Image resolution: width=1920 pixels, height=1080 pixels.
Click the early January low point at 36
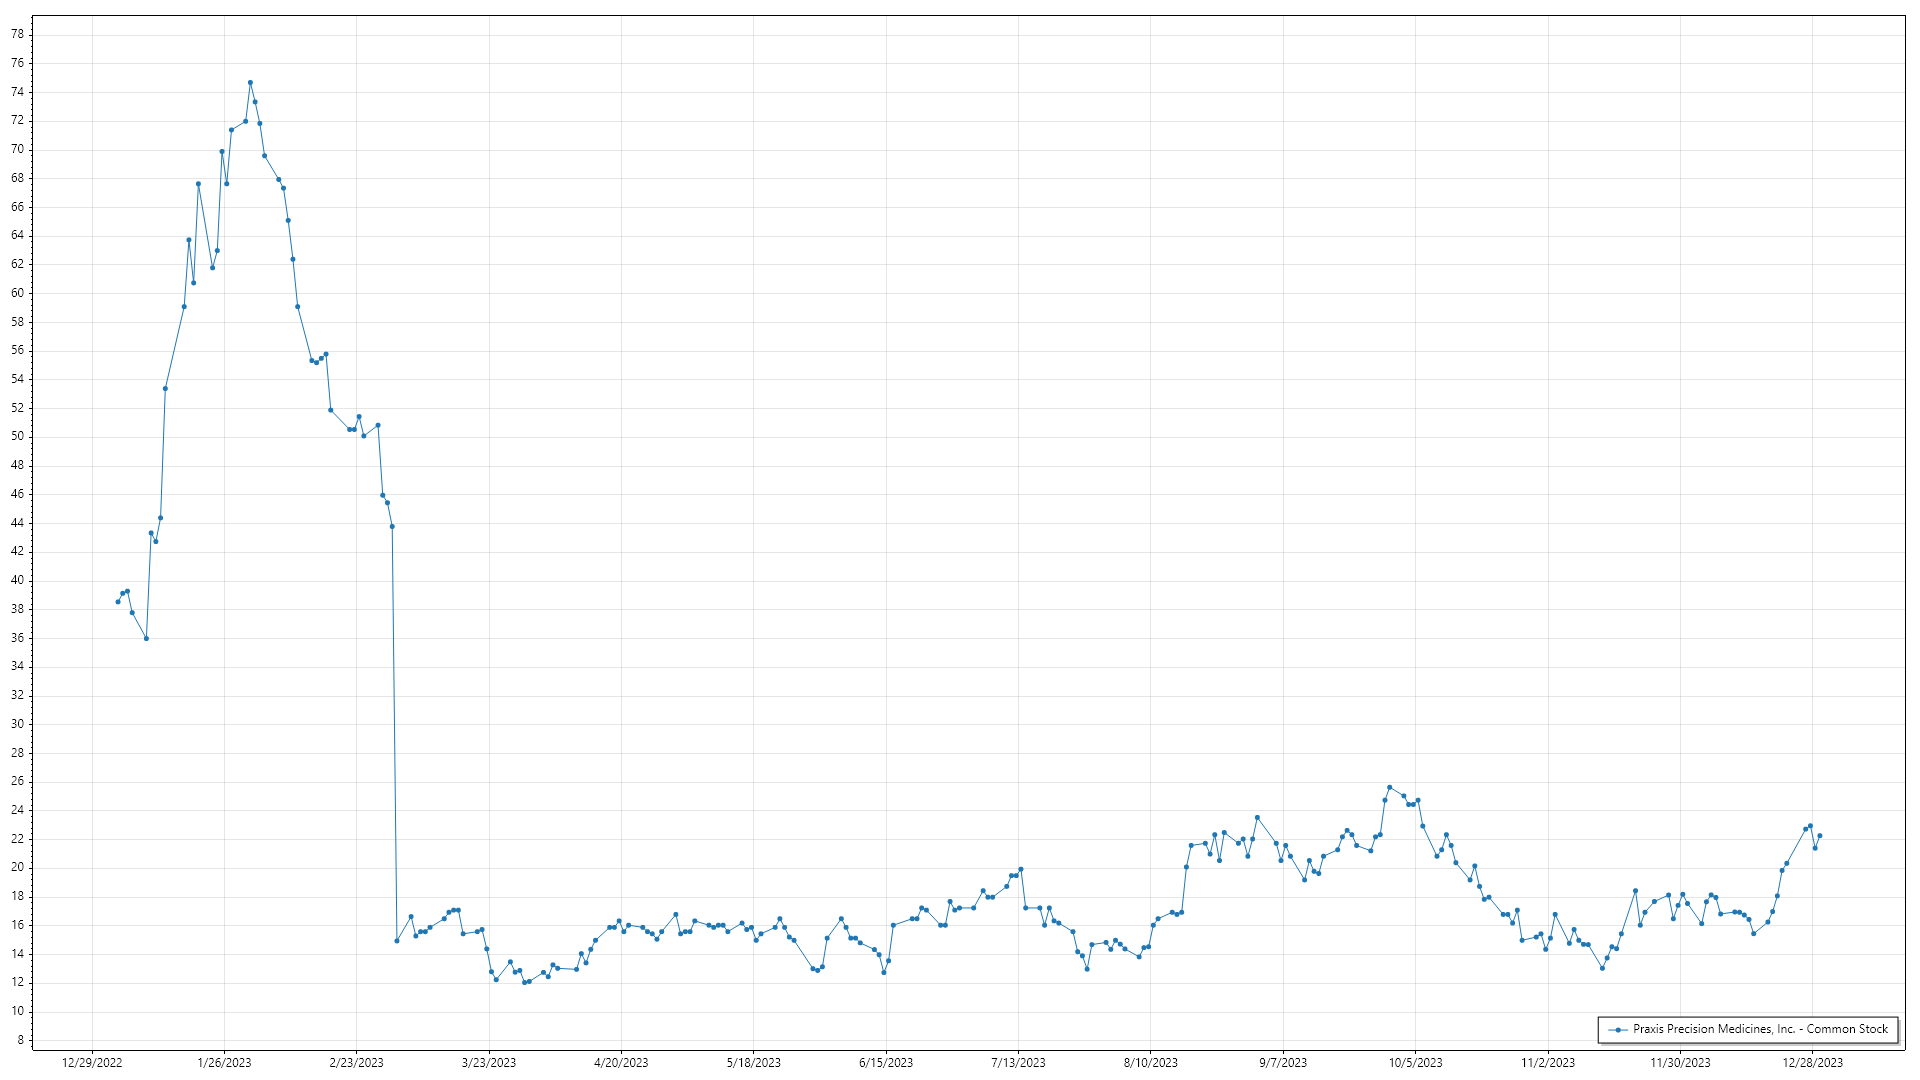(x=146, y=638)
